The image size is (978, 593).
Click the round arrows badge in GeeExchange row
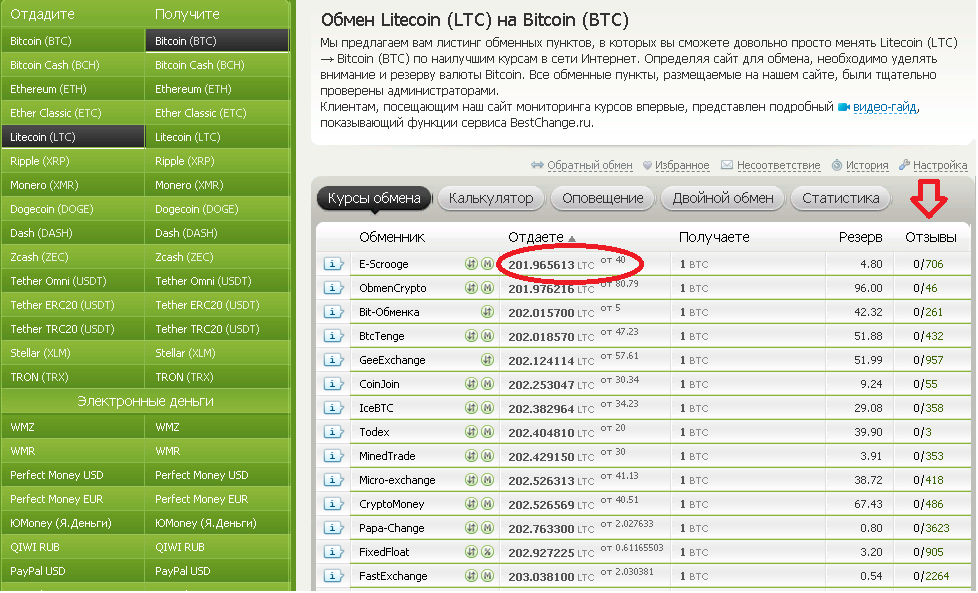488,360
